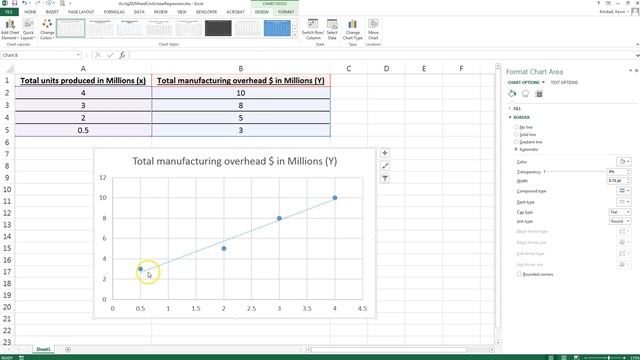The height and width of the screenshot is (360, 640).
Task: Click the chart title text
Action: coord(234,161)
